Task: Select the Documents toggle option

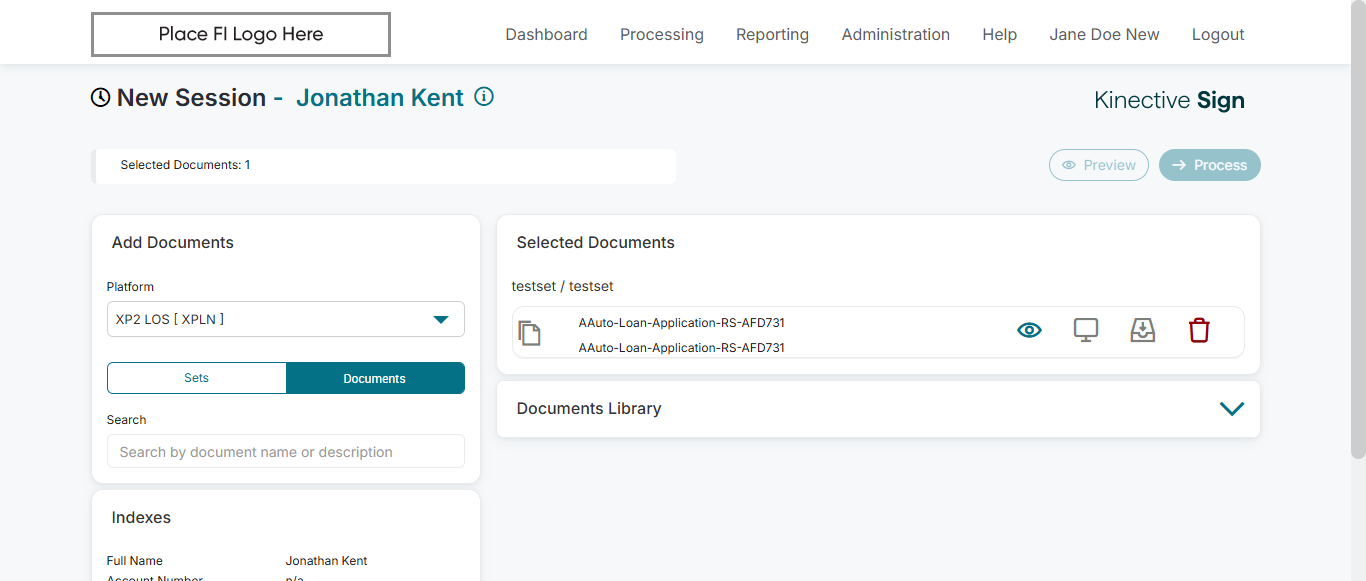Action: coord(375,378)
